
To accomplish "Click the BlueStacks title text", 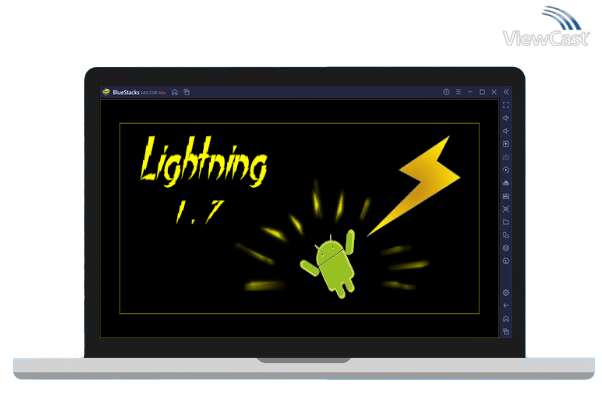I will 126,93.
